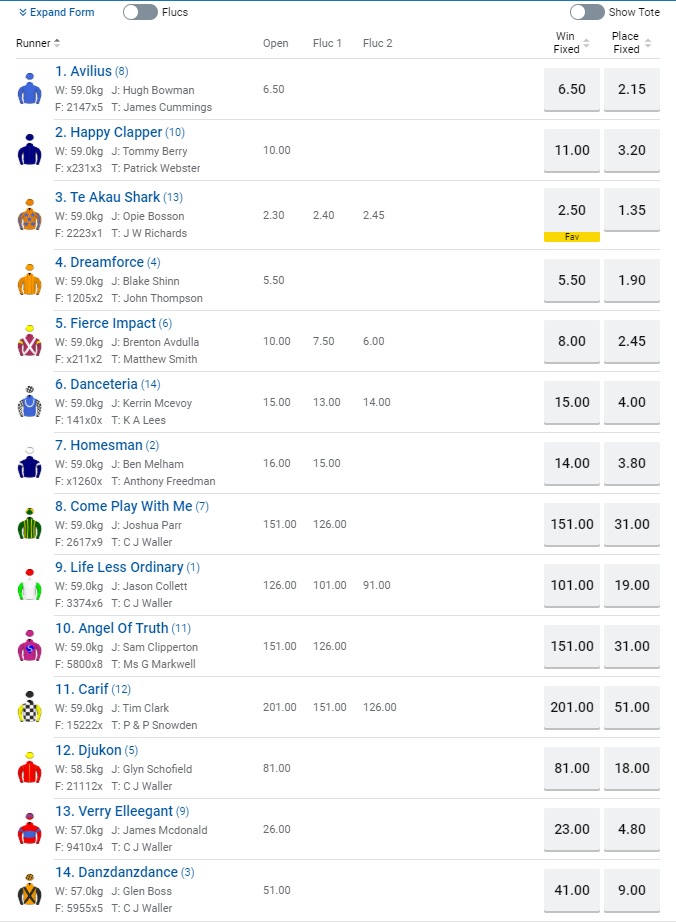Click Dreamforce orange jockey silks icon
676x923 pixels.
click(x=29, y=280)
